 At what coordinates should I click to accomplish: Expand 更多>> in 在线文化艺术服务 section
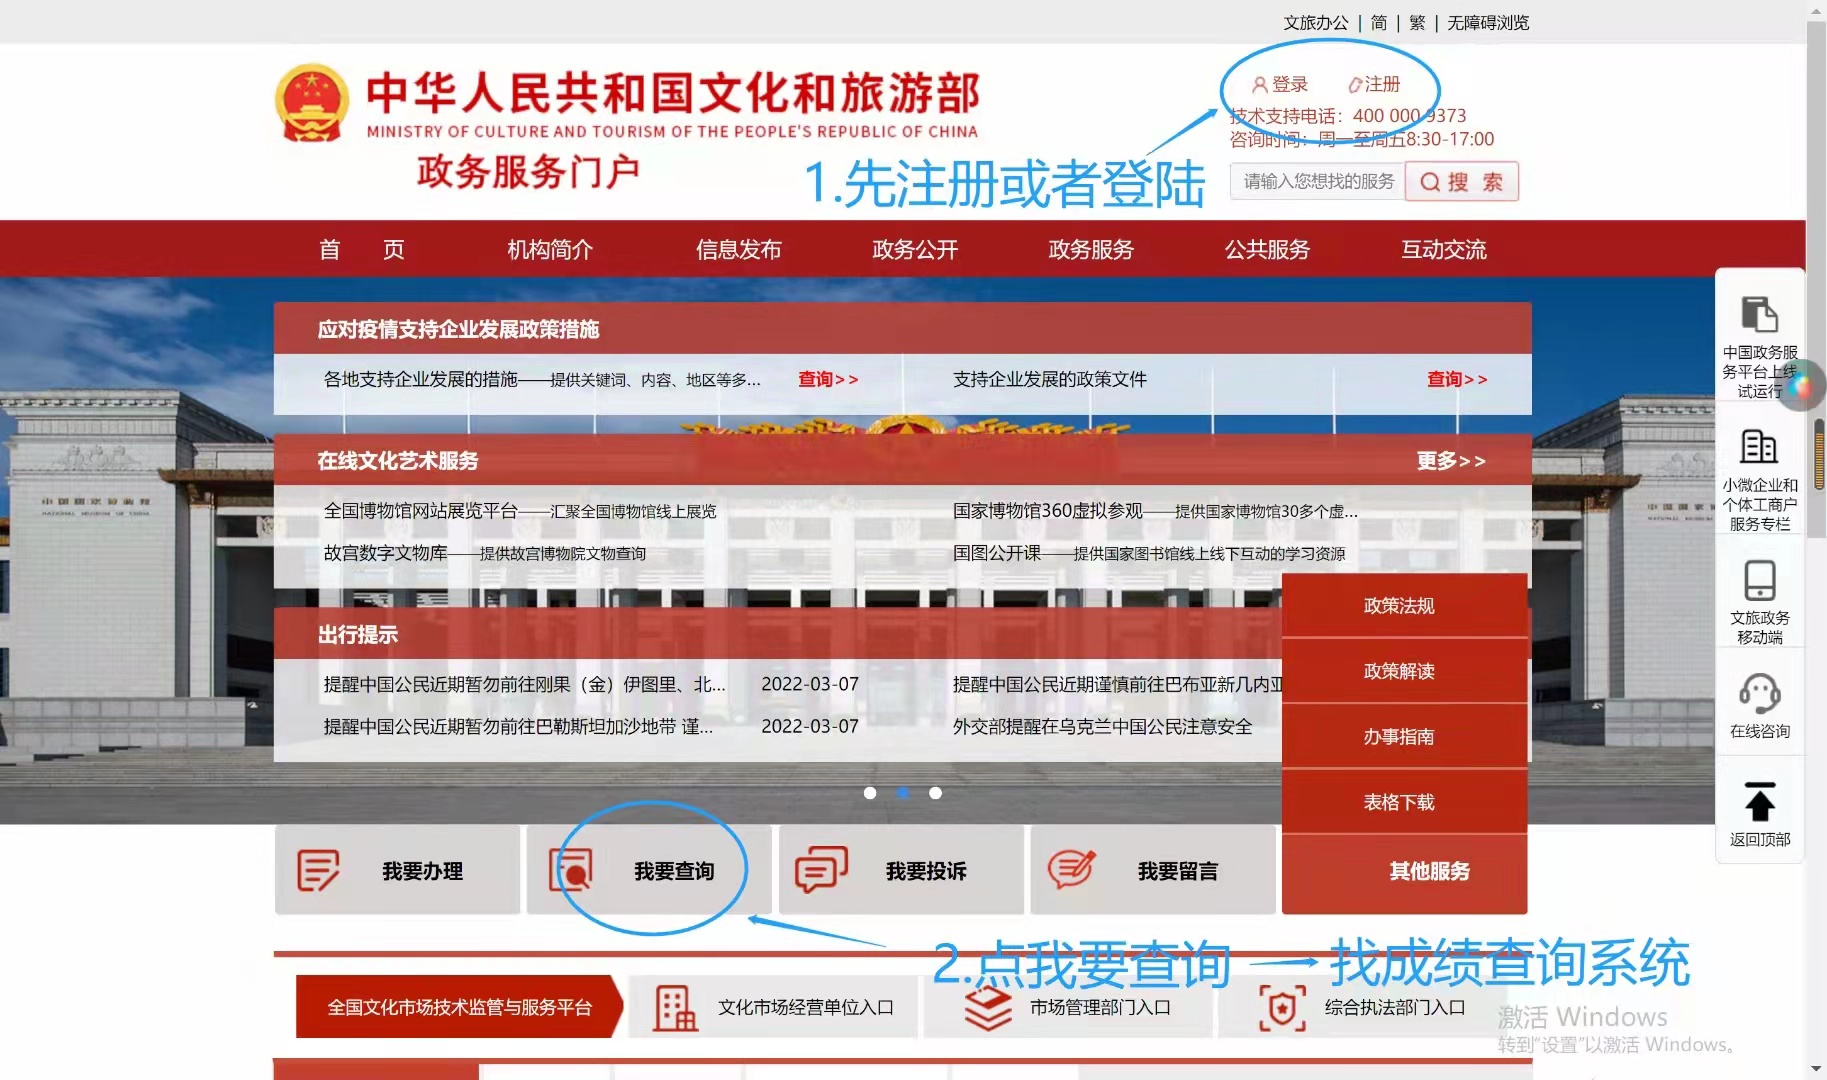point(1450,461)
